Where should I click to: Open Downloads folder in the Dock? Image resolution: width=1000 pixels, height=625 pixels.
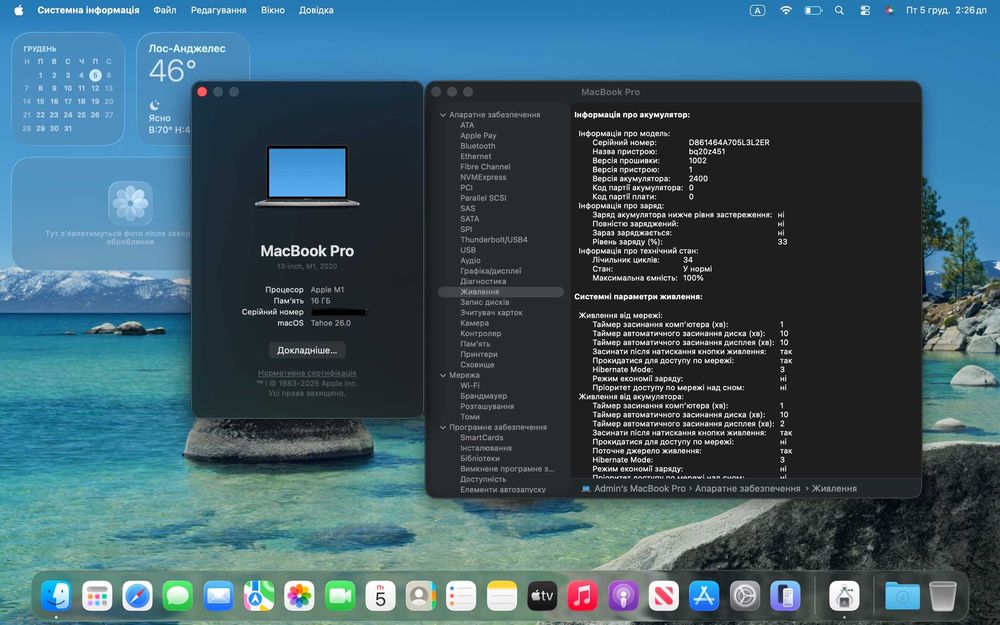coord(902,596)
